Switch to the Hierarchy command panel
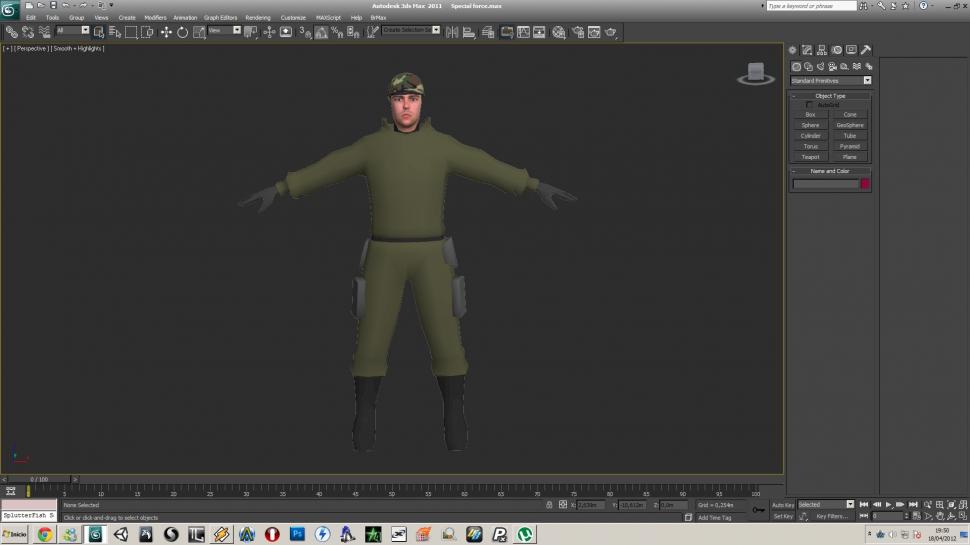 [822, 49]
